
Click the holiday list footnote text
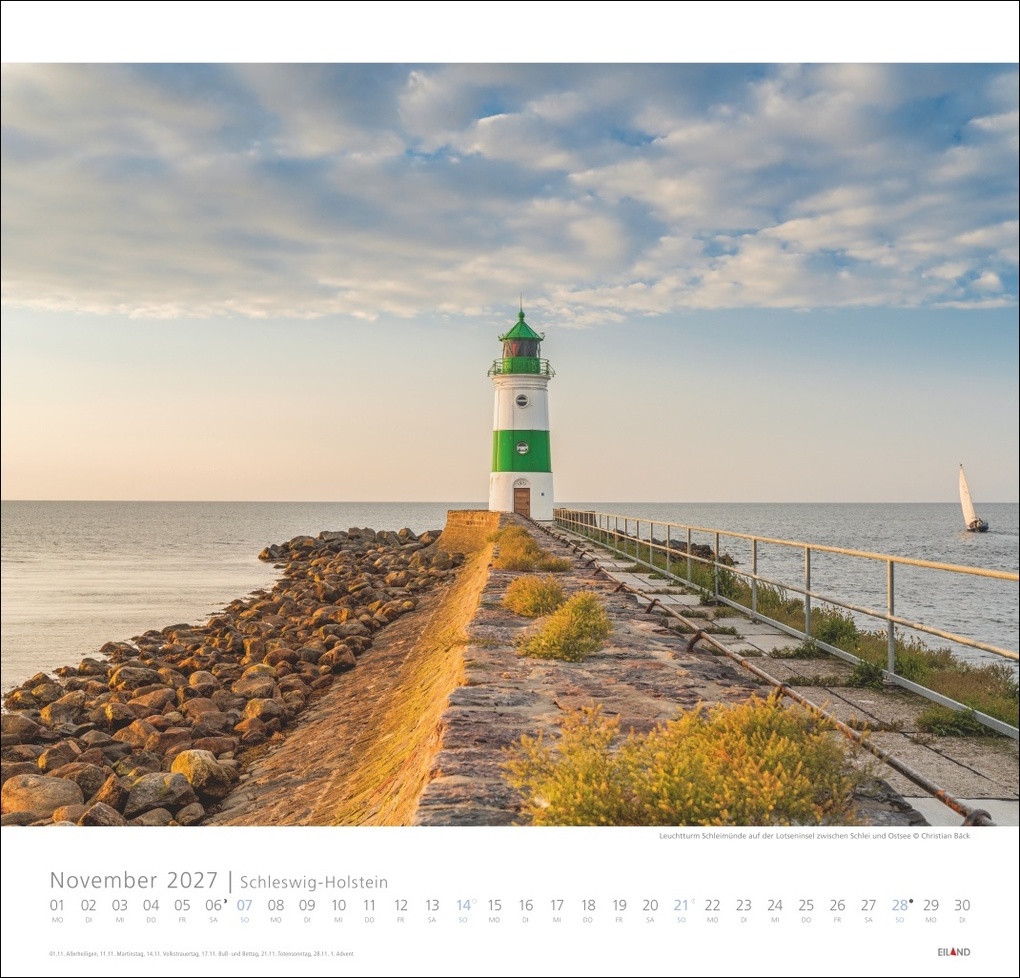pyautogui.click(x=200, y=955)
